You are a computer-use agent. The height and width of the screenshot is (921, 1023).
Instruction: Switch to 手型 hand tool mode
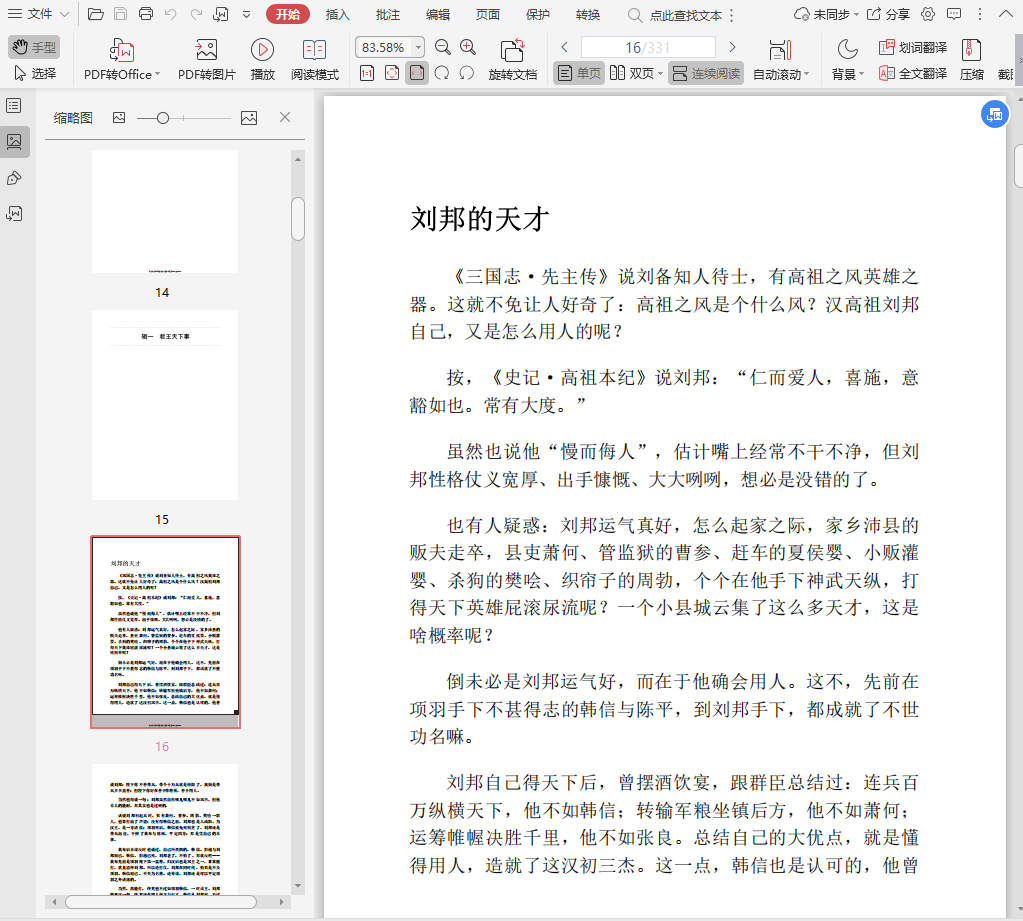coord(34,47)
